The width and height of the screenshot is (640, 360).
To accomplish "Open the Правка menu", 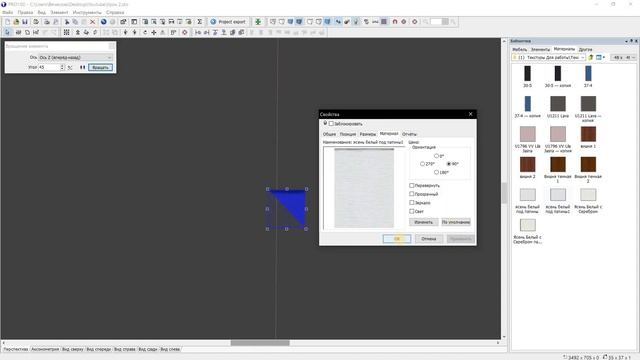I will pos(25,12).
